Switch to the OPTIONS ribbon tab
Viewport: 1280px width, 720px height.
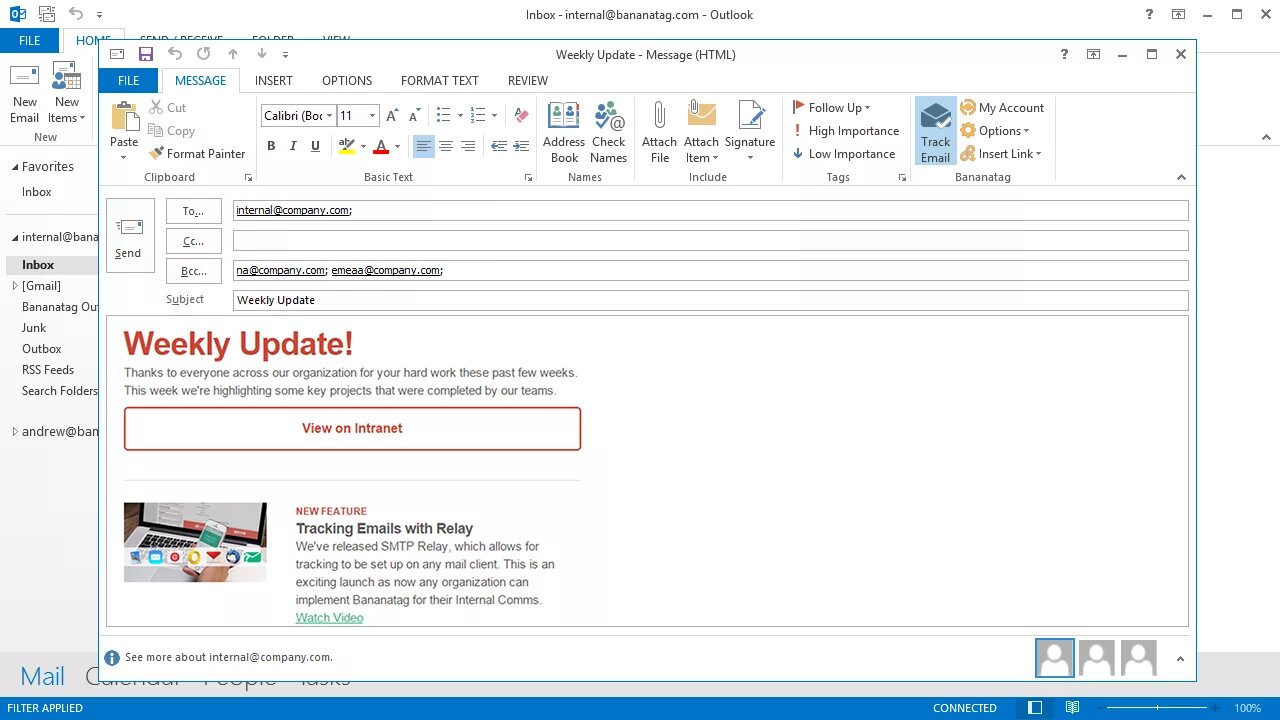pos(347,81)
